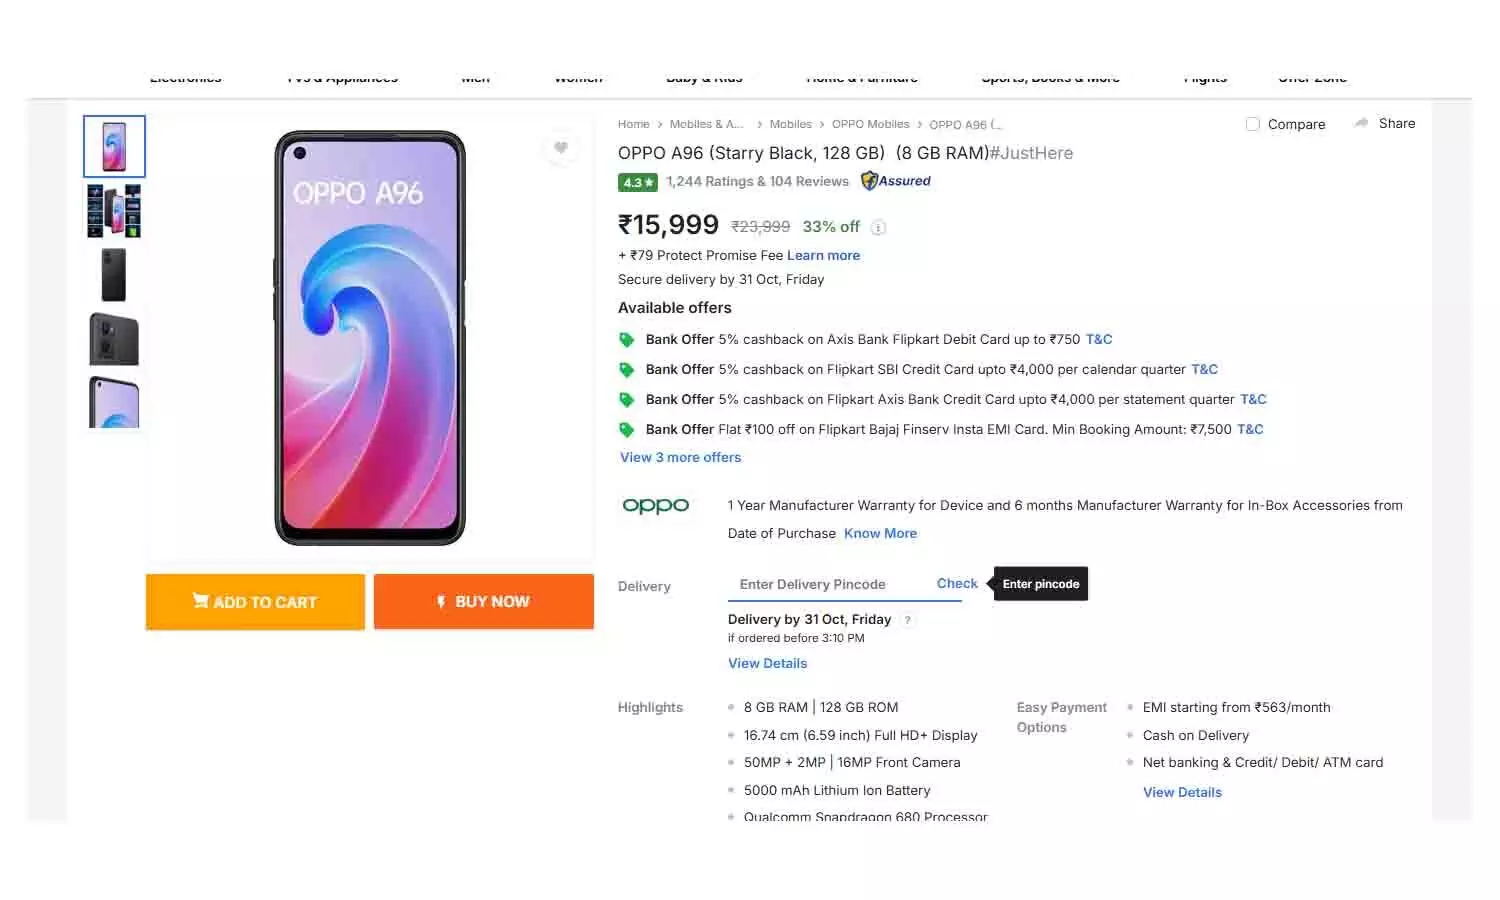
Task: Click the Enter Delivery Pincode field
Action: tap(820, 584)
